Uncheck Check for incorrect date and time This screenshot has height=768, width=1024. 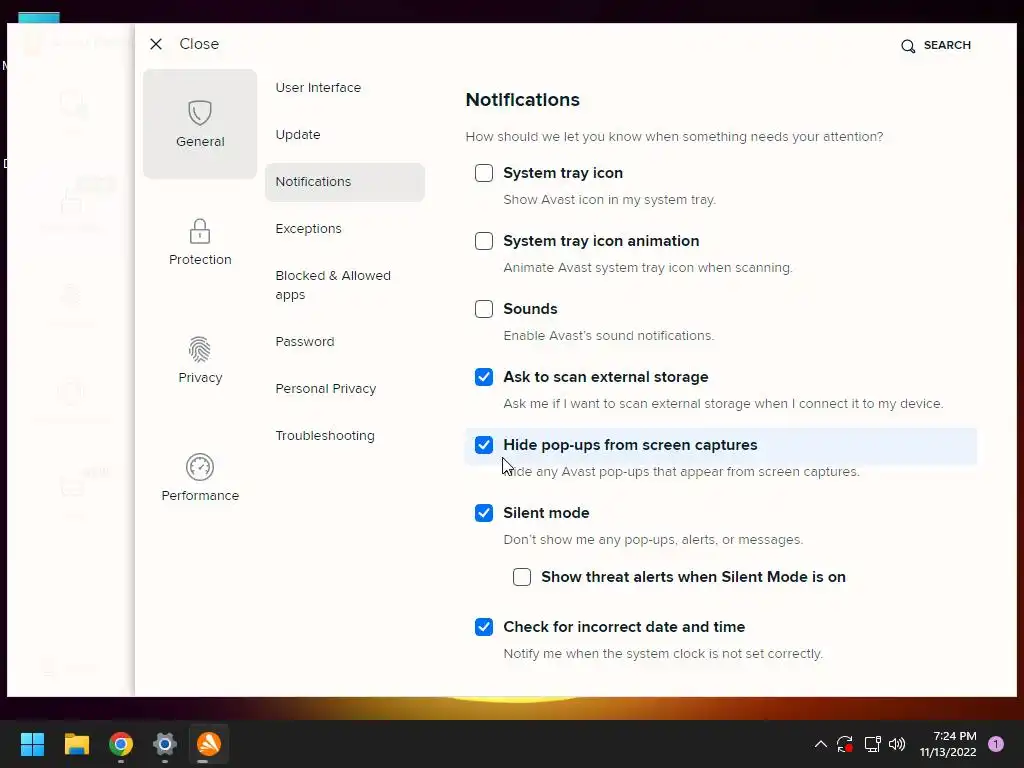[x=484, y=627]
